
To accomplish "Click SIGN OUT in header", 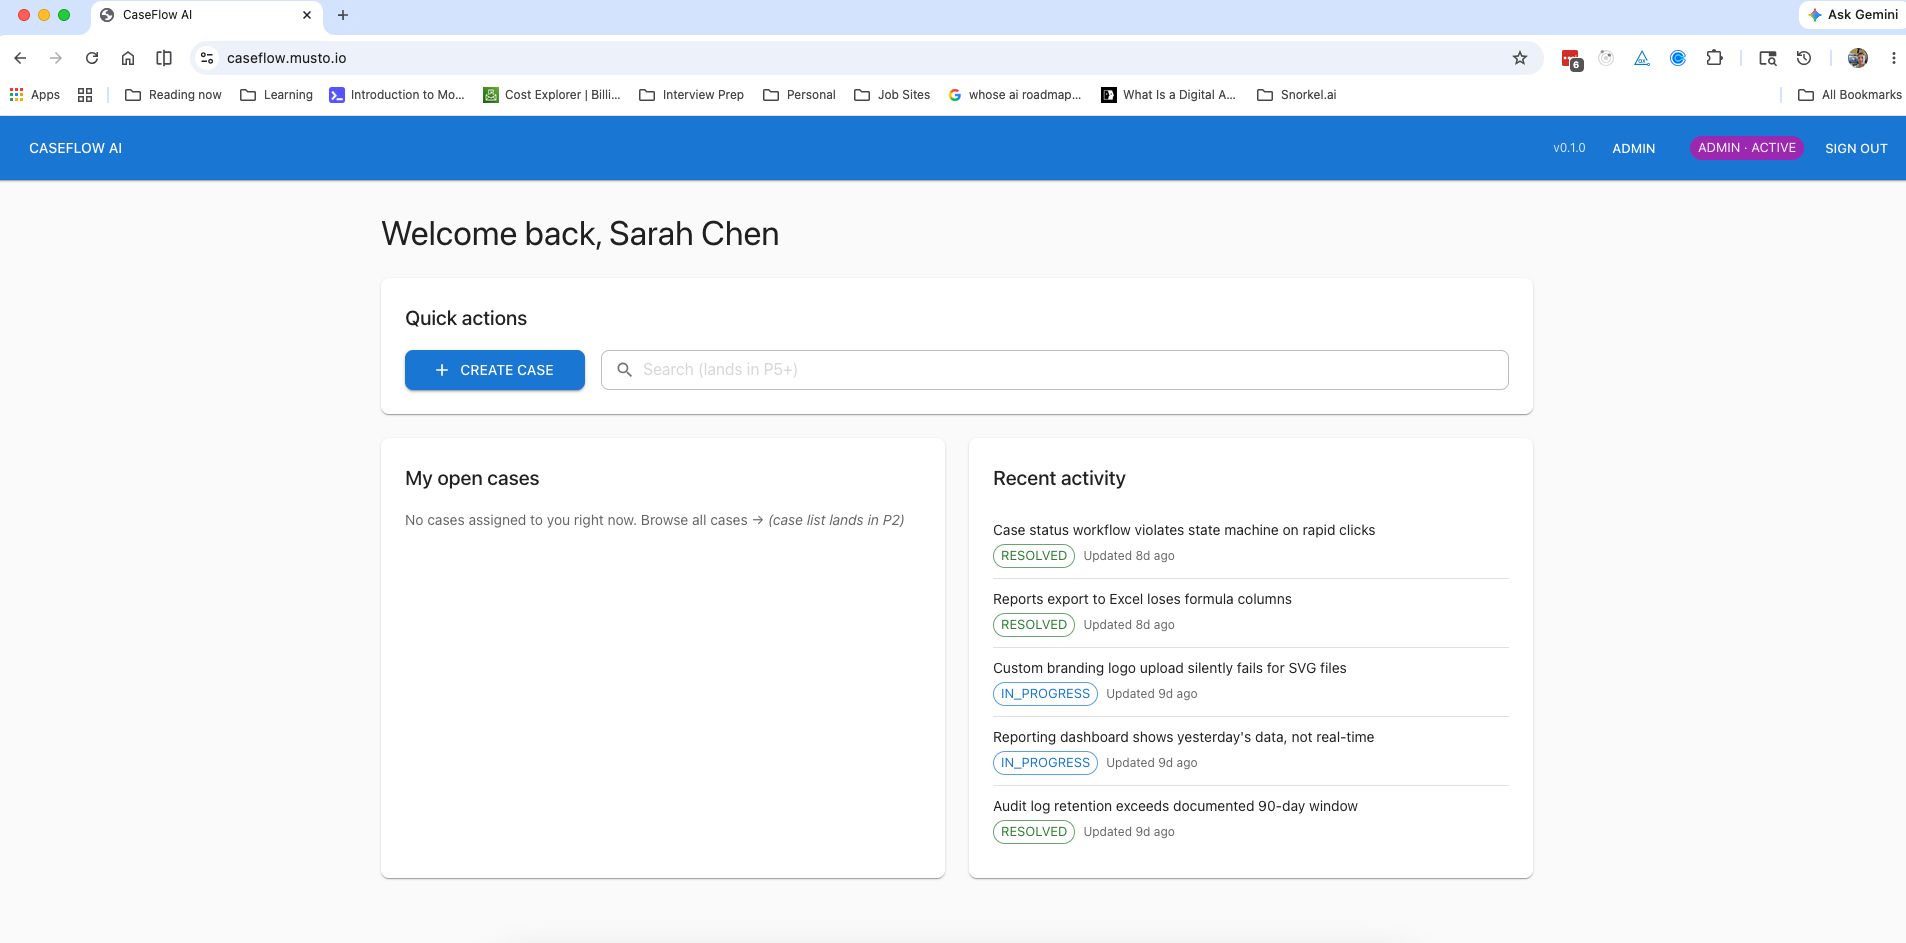I will [x=1856, y=148].
